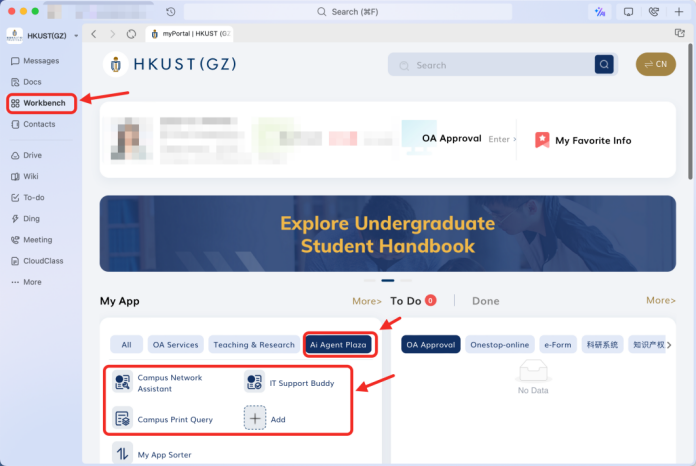This screenshot has width=696, height=466.
Task: Open the history clock icon in title bar
Action: click(x=171, y=12)
